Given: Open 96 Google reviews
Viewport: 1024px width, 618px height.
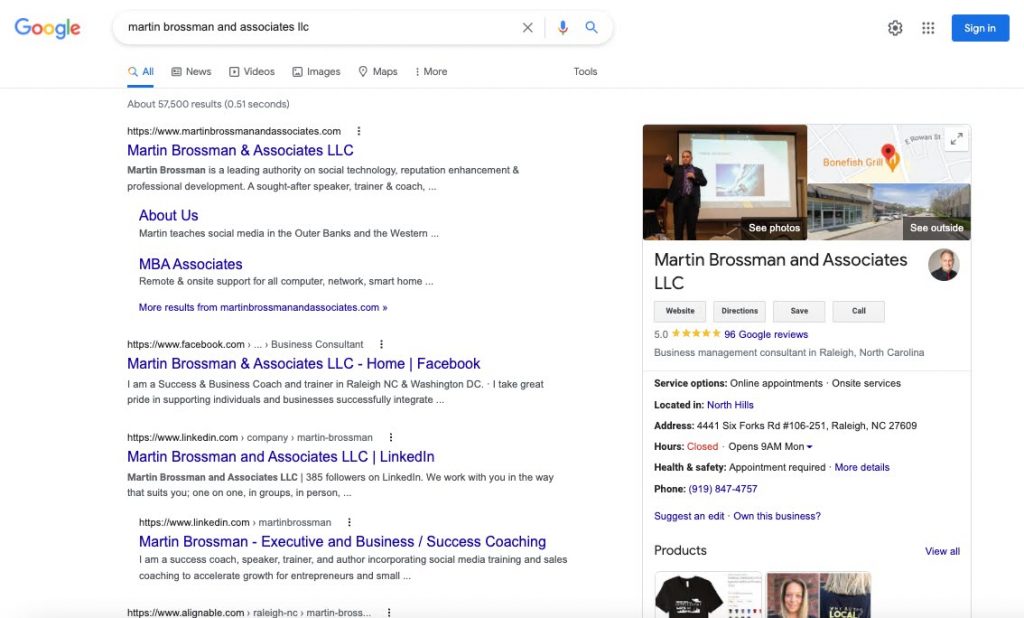Looking at the screenshot, I should [765, 334].
